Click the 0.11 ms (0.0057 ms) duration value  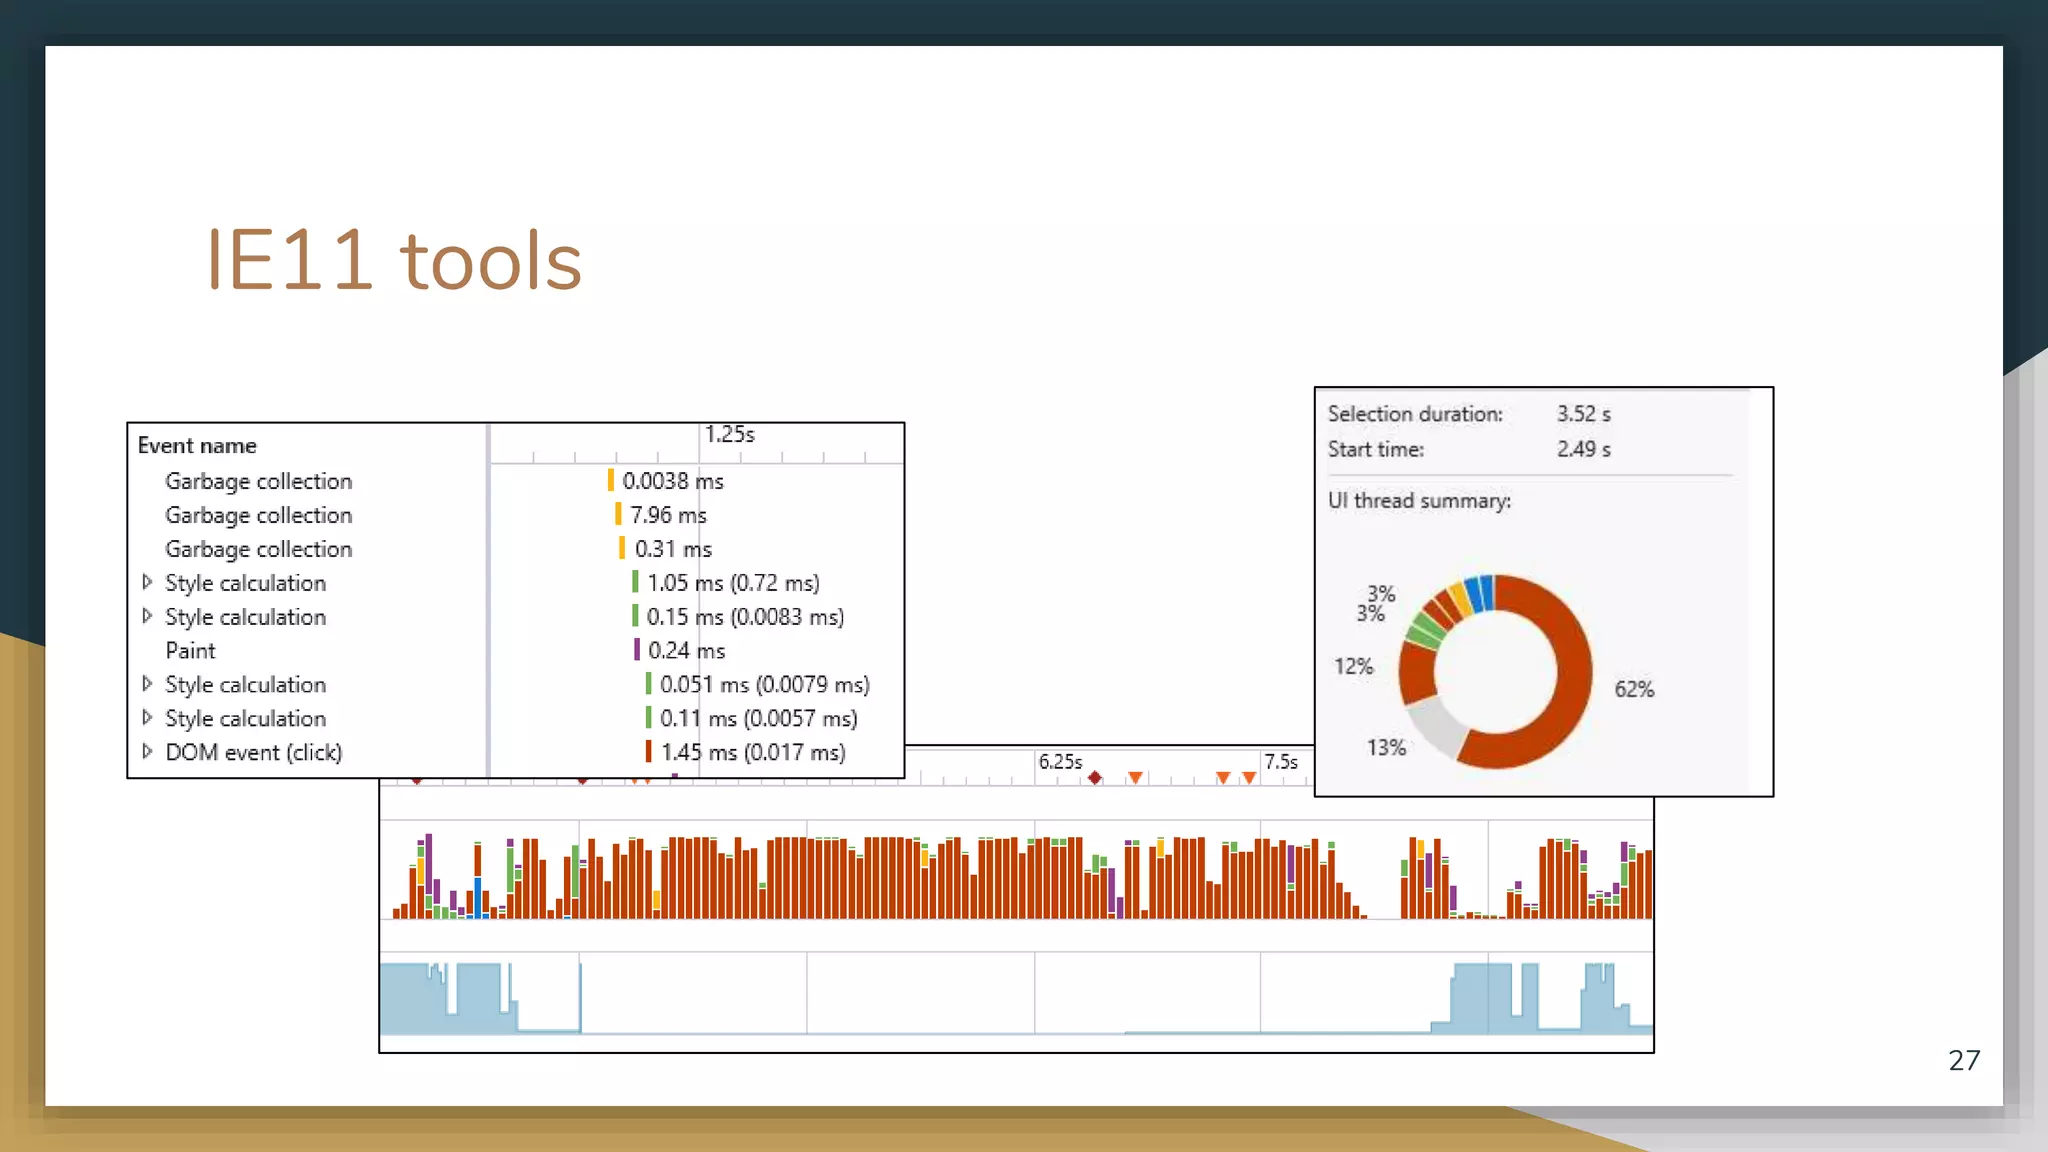pyautogui.click(x=758, y=719)
